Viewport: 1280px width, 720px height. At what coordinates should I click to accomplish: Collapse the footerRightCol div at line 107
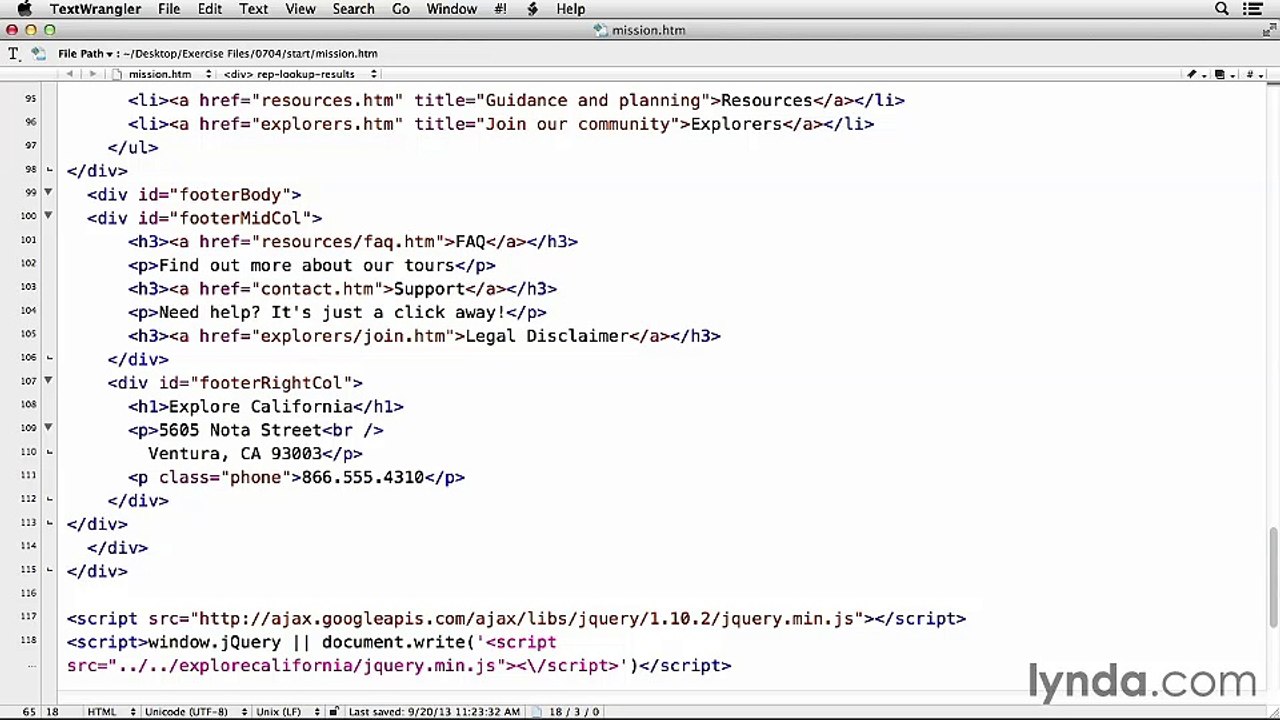point(48,381)
